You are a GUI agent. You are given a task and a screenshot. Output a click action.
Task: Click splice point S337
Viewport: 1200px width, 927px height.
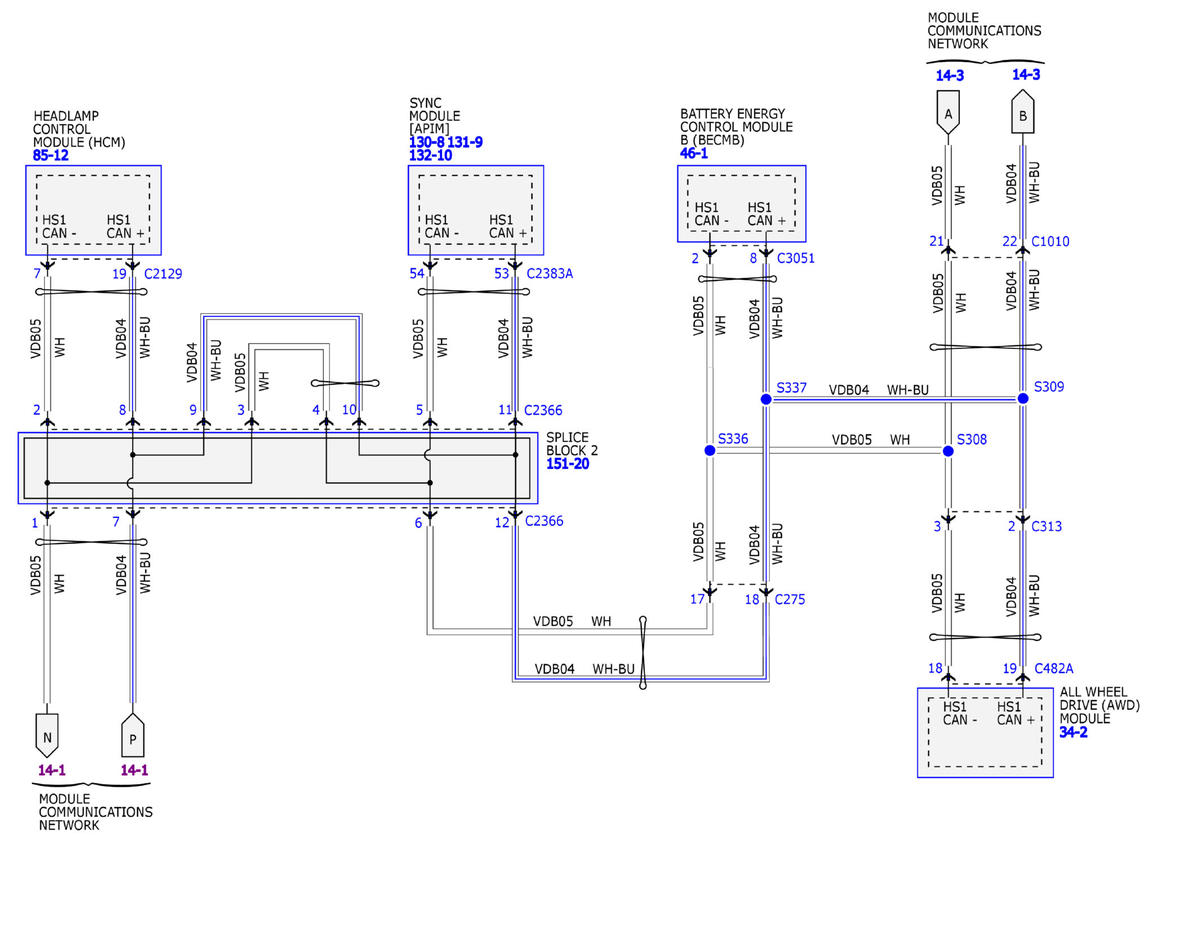click(766, 399)
